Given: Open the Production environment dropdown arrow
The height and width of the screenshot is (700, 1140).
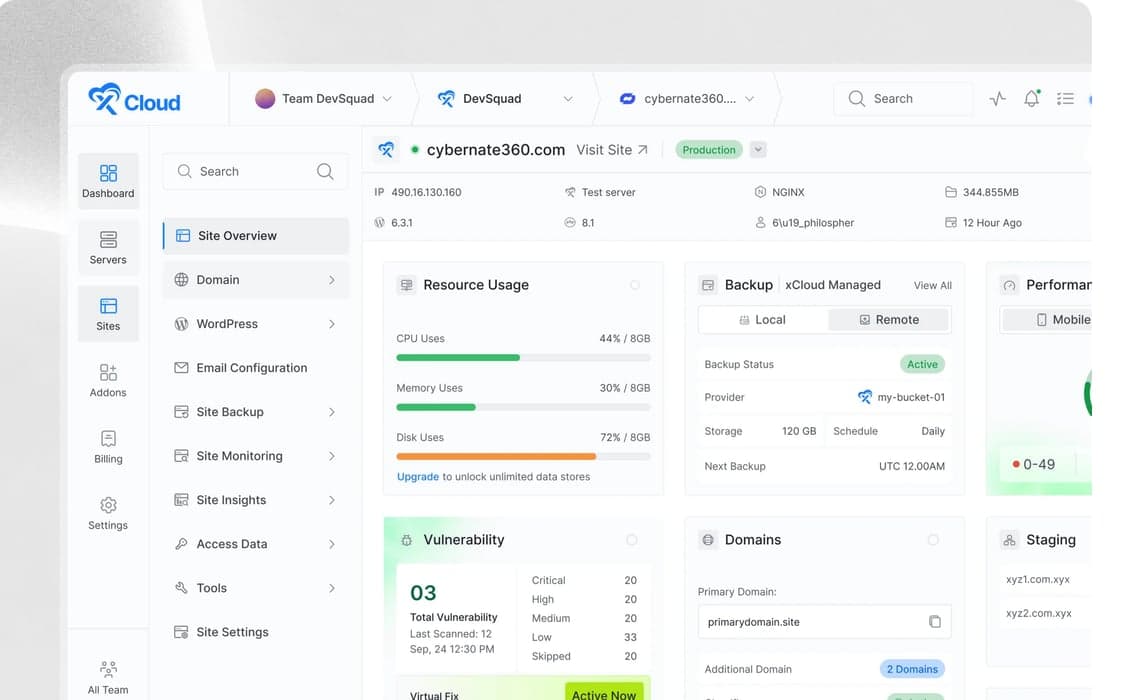Looking at the screenshot, I should click(x=758, y=150).
